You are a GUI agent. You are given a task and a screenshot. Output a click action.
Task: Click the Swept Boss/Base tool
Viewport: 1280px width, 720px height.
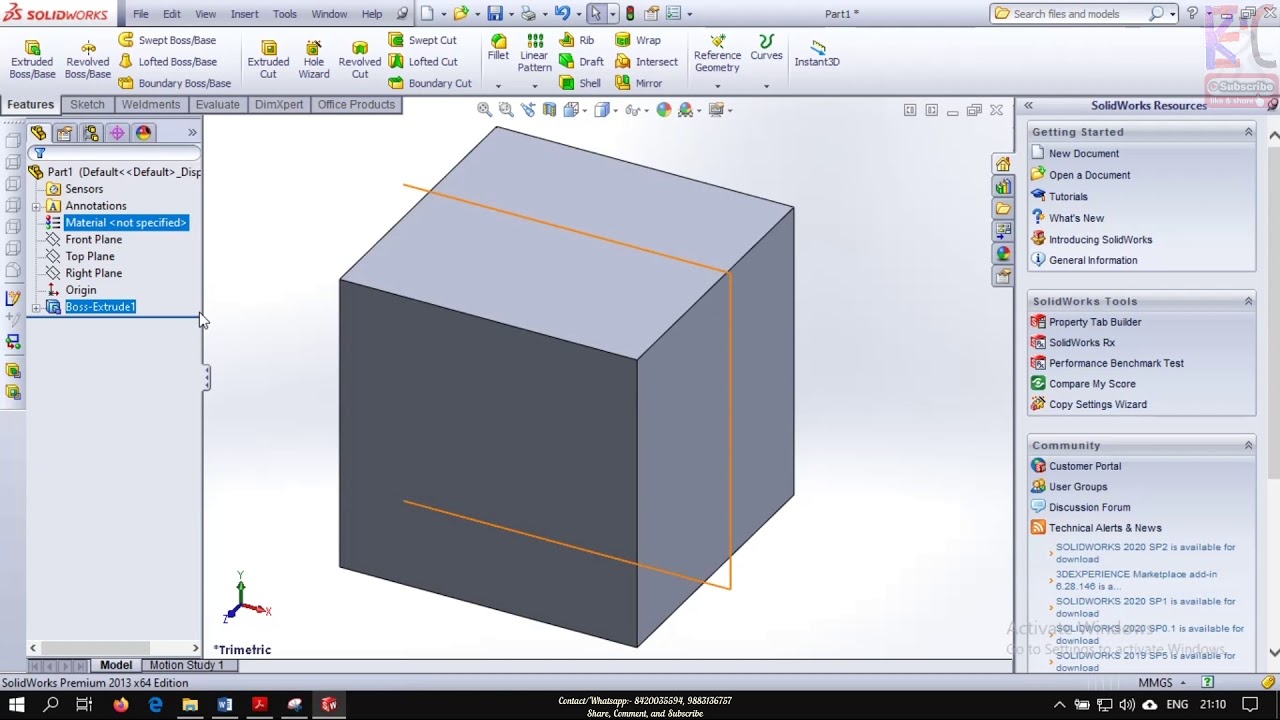(167, 40)
